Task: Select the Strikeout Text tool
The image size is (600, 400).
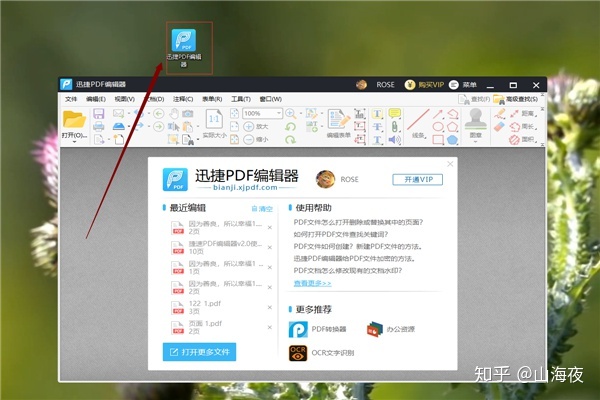Action: [377, 127]
